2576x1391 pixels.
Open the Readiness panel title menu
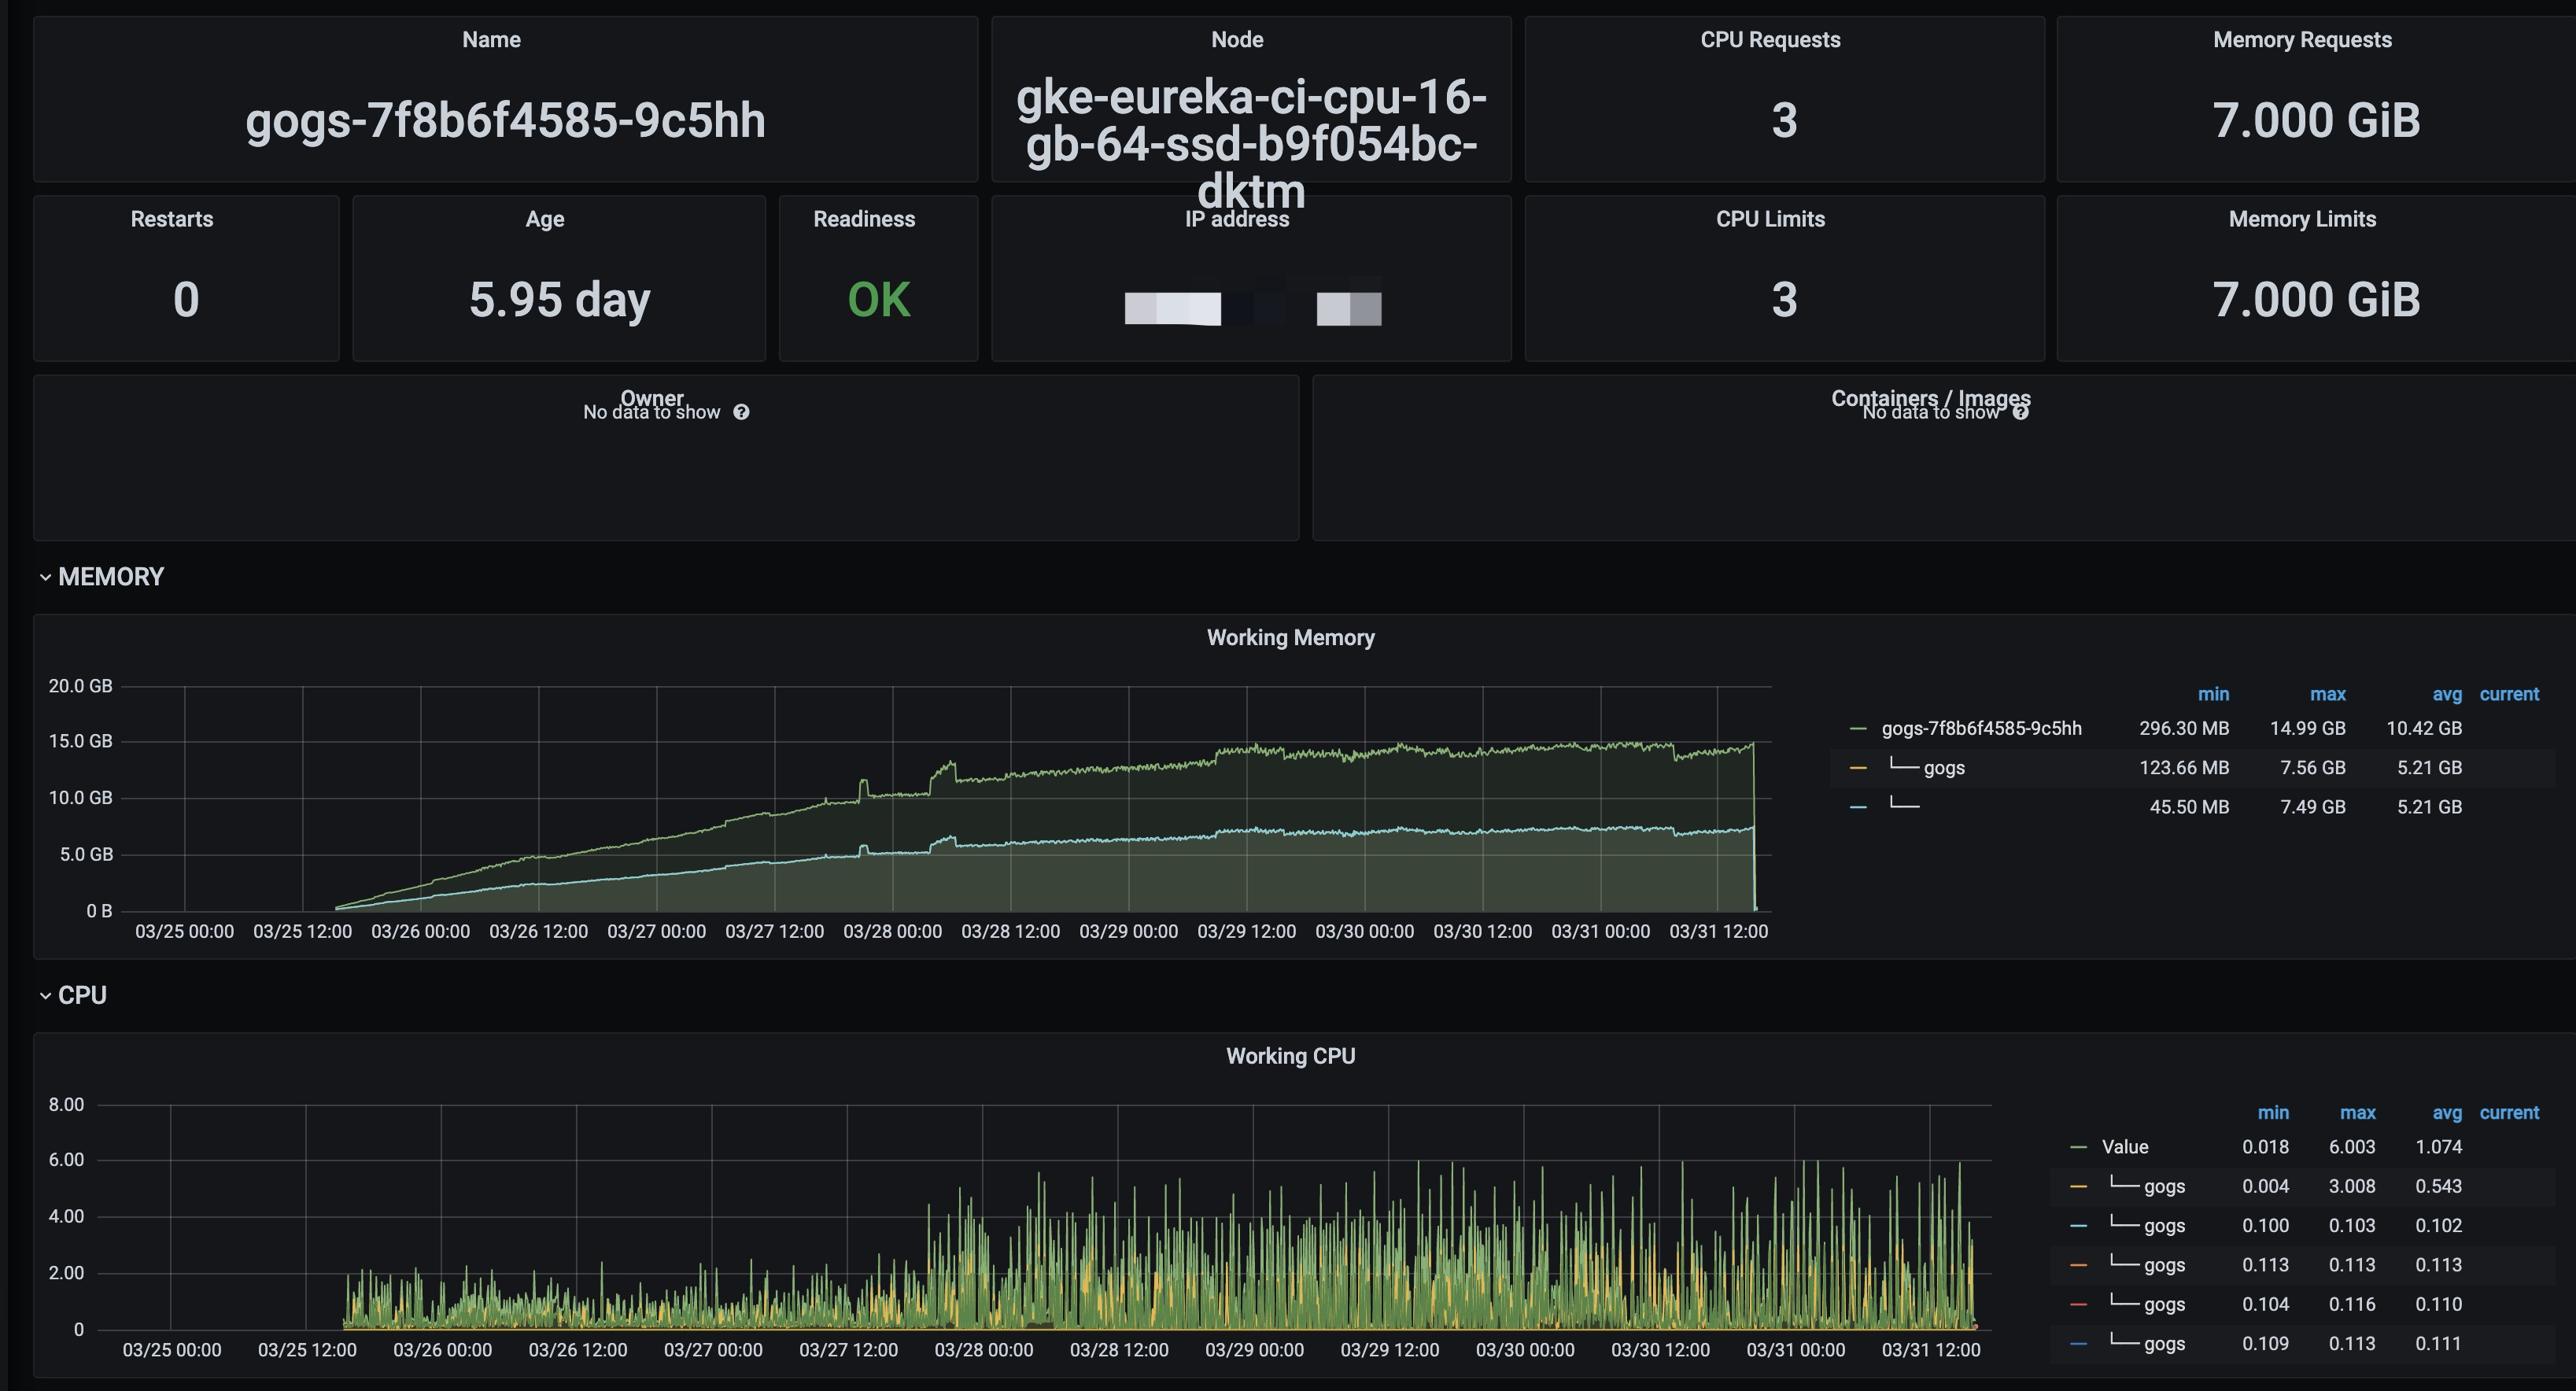pyautogui.click(x=864, y=219)
